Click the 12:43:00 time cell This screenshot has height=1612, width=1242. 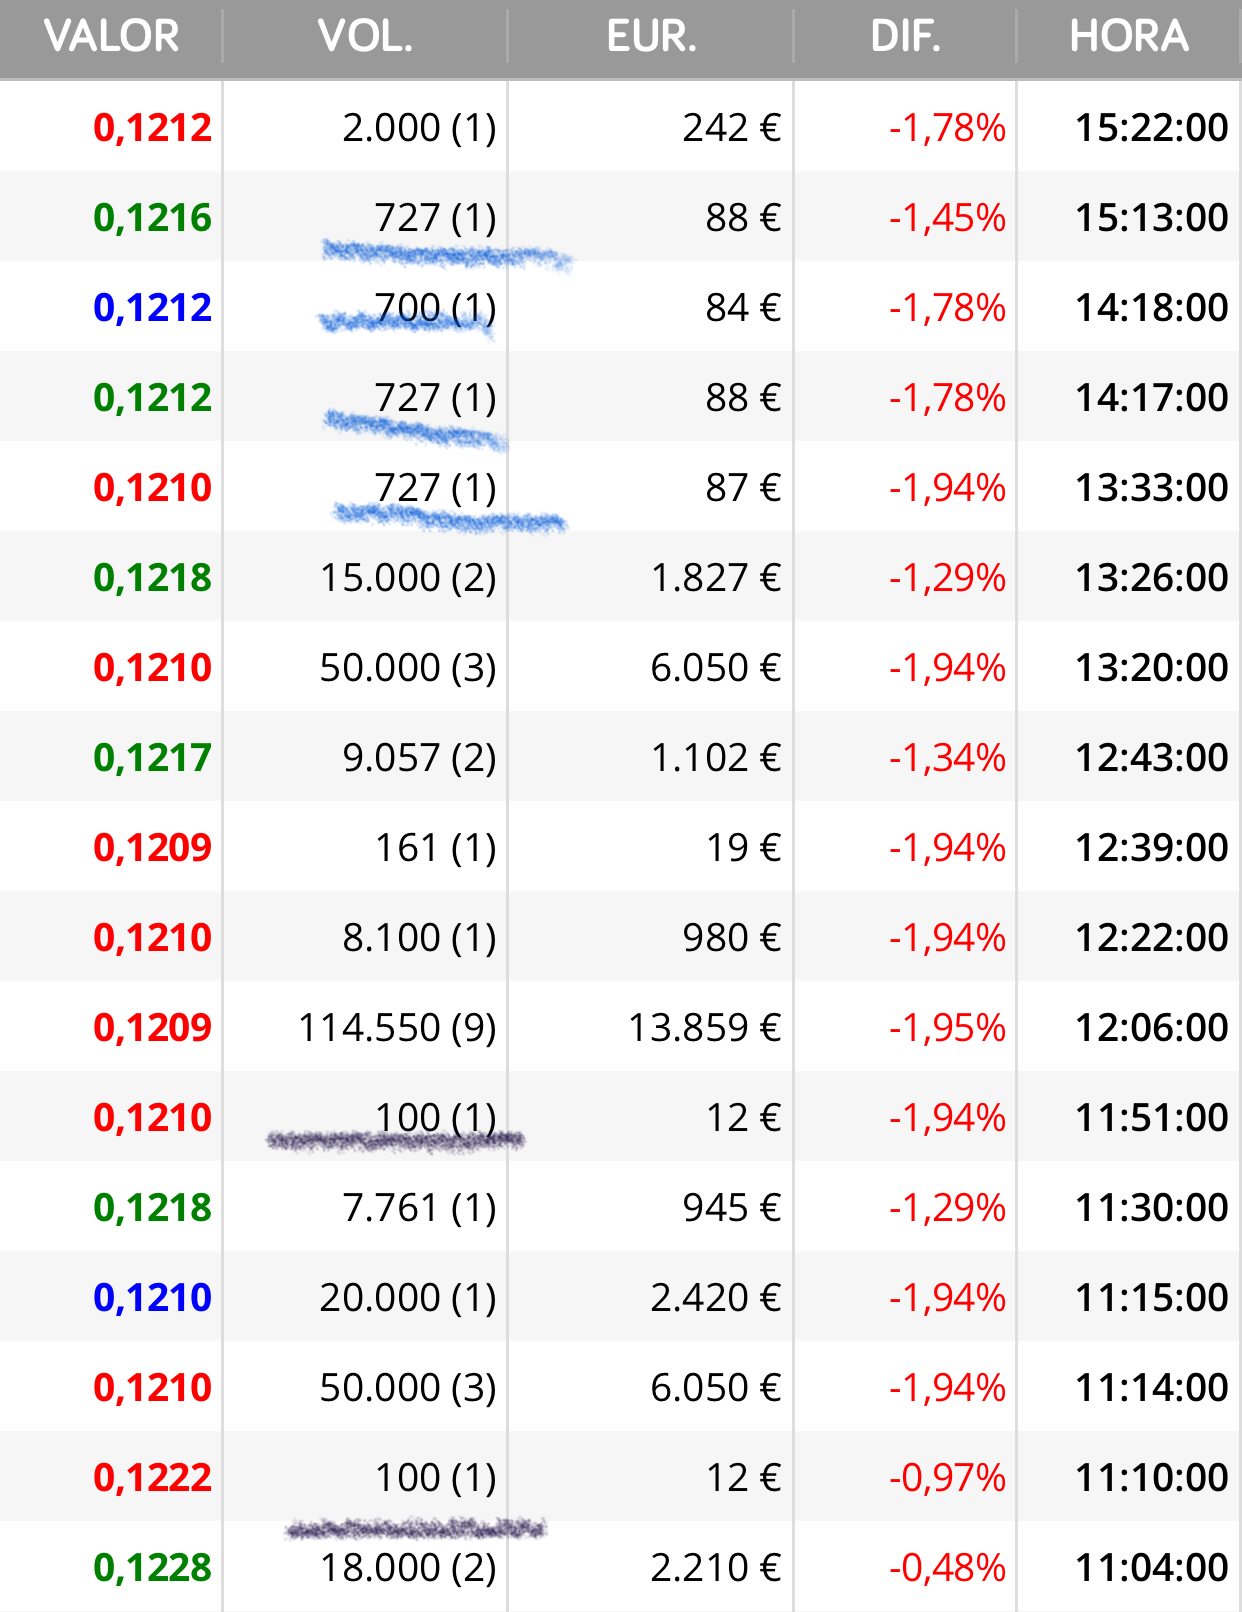(x=1152, y=758)
